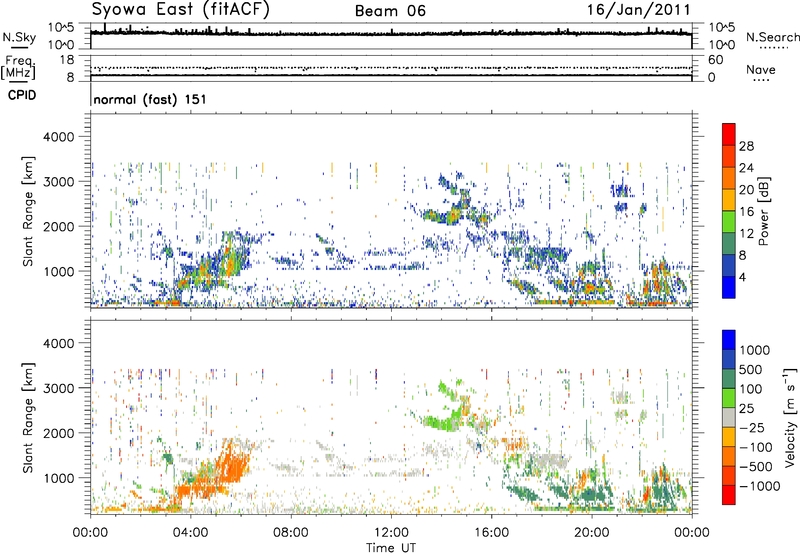
Task: Select the "Time UT" axis title
Action: [391, 548]
